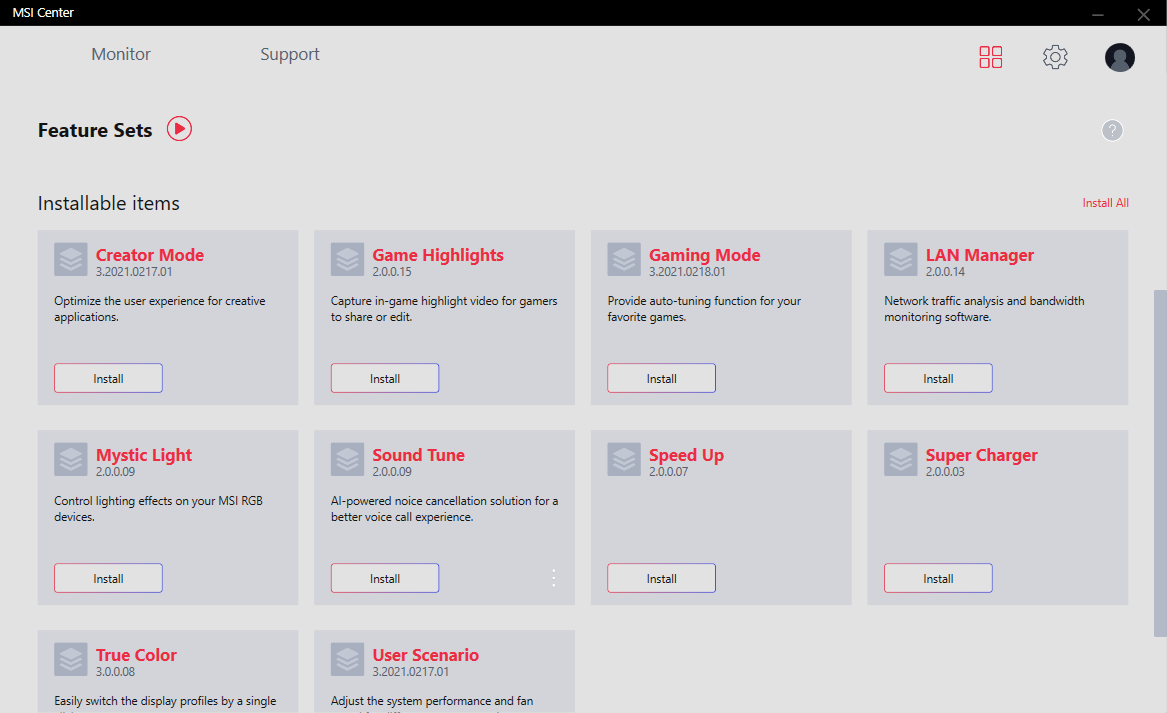The height and width of the screenshot is (713, 1167).
Task: Click LAN Manager version 2.0.0.14
Action: pos(945,272)
